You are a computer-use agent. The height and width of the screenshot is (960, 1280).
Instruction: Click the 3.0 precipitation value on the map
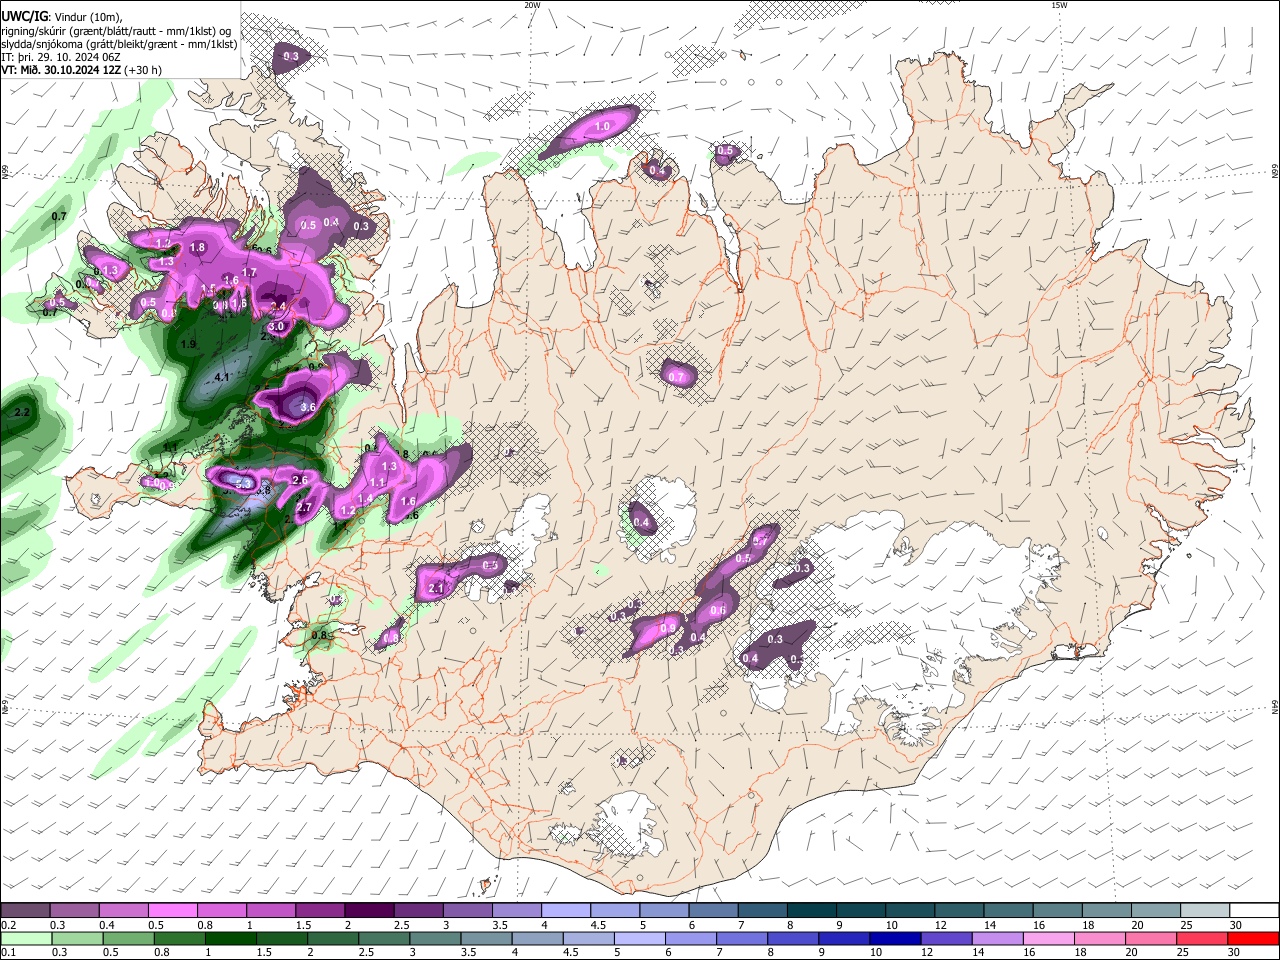[277, 327]
